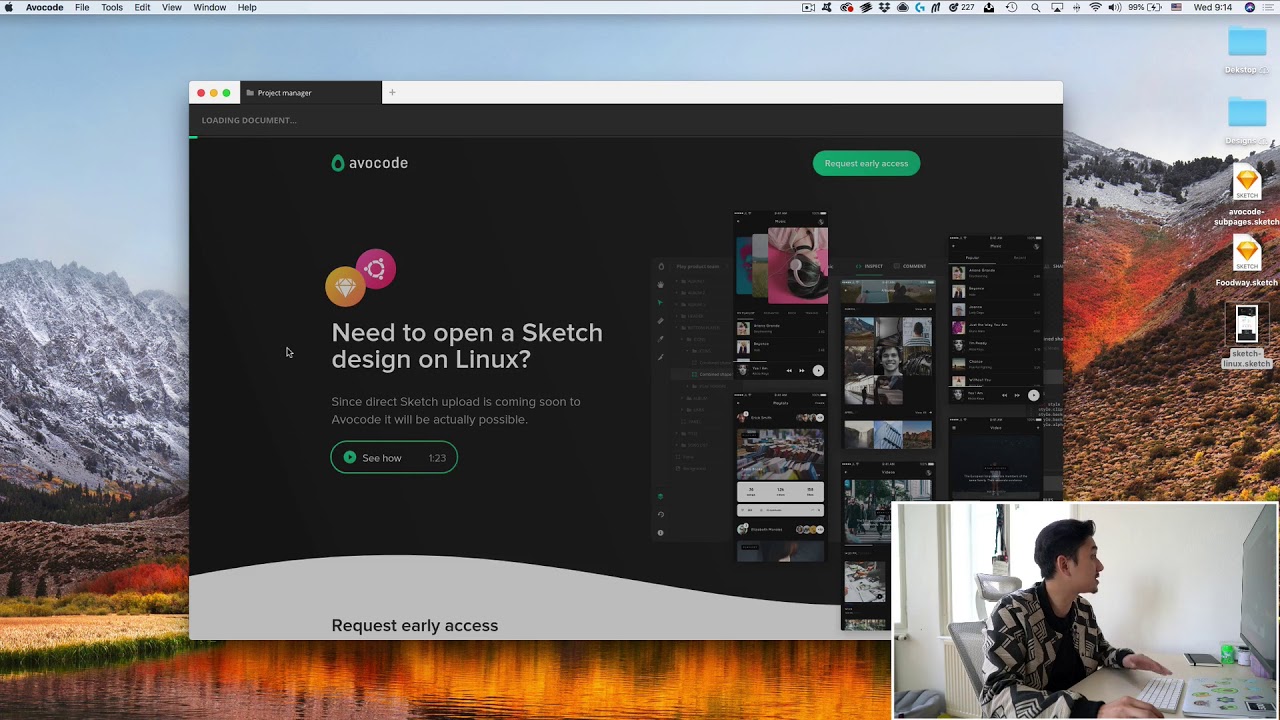Select avocode-subpages.sketch file on the desktop
The image size is (1280, 720).
(x=1247, y=196)
